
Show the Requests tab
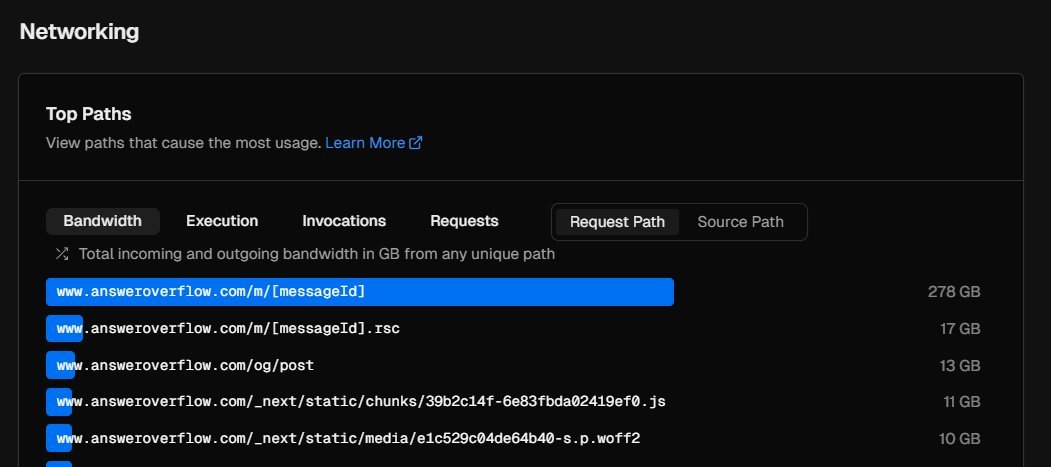click(x=464, y=221)
